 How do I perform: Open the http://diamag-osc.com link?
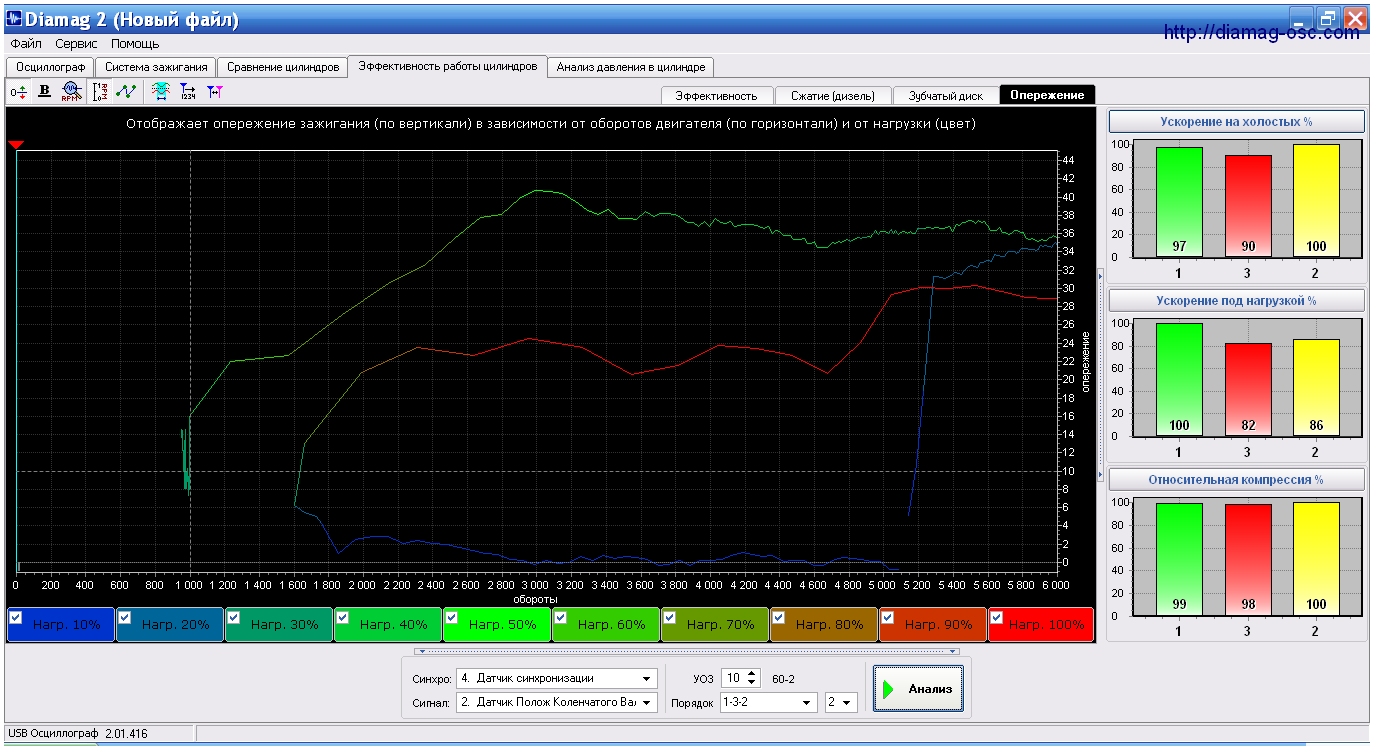pos(1262,32)
